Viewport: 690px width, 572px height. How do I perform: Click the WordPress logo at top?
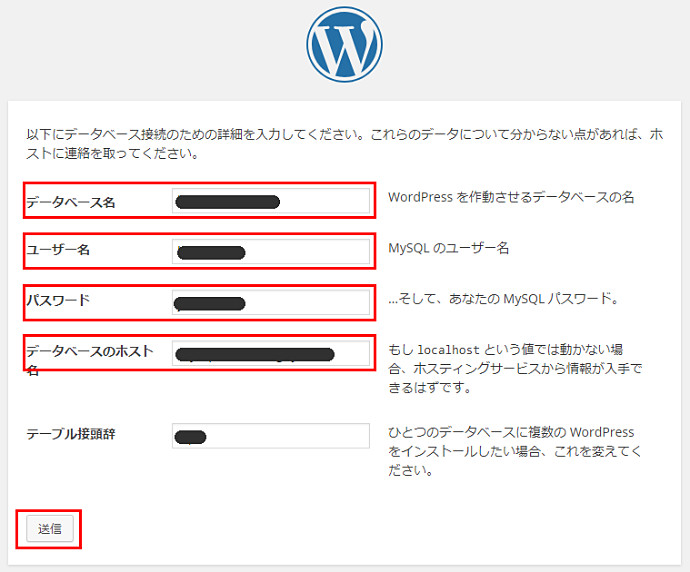point(344,44)
